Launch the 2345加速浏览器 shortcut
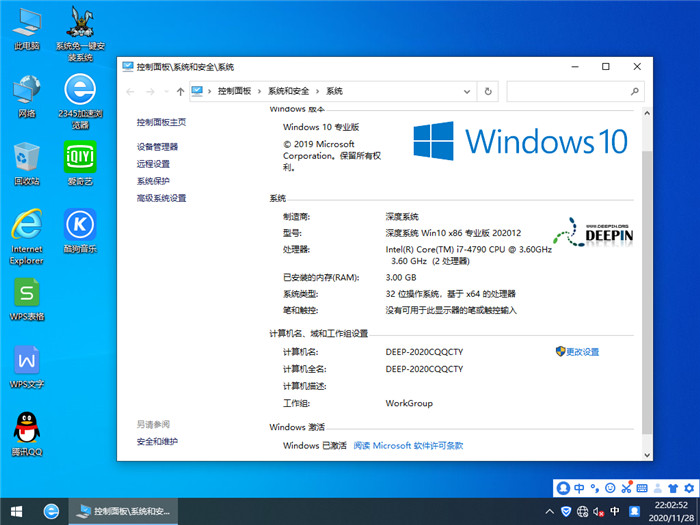The image size is (700, 525). 80,101
